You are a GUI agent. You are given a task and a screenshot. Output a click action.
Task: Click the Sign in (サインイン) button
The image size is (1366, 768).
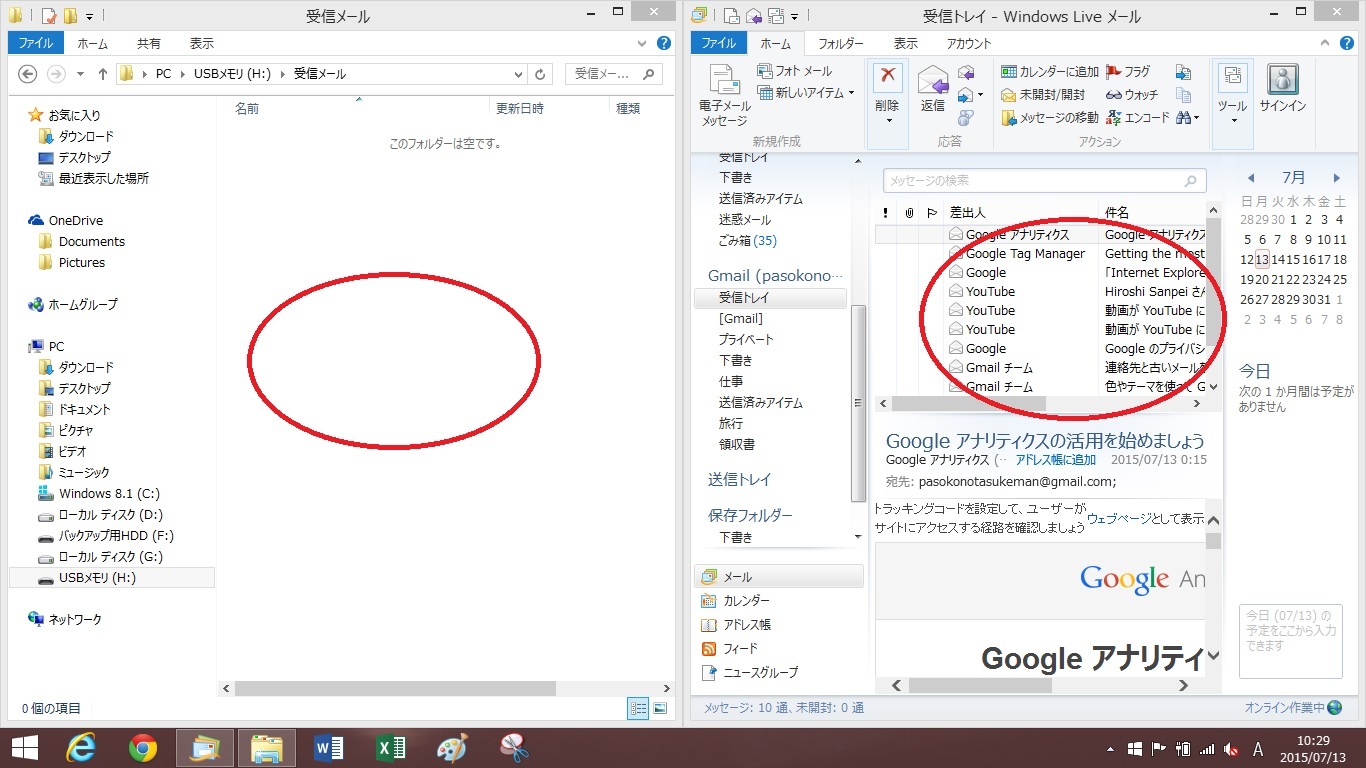coord(1282,90)
